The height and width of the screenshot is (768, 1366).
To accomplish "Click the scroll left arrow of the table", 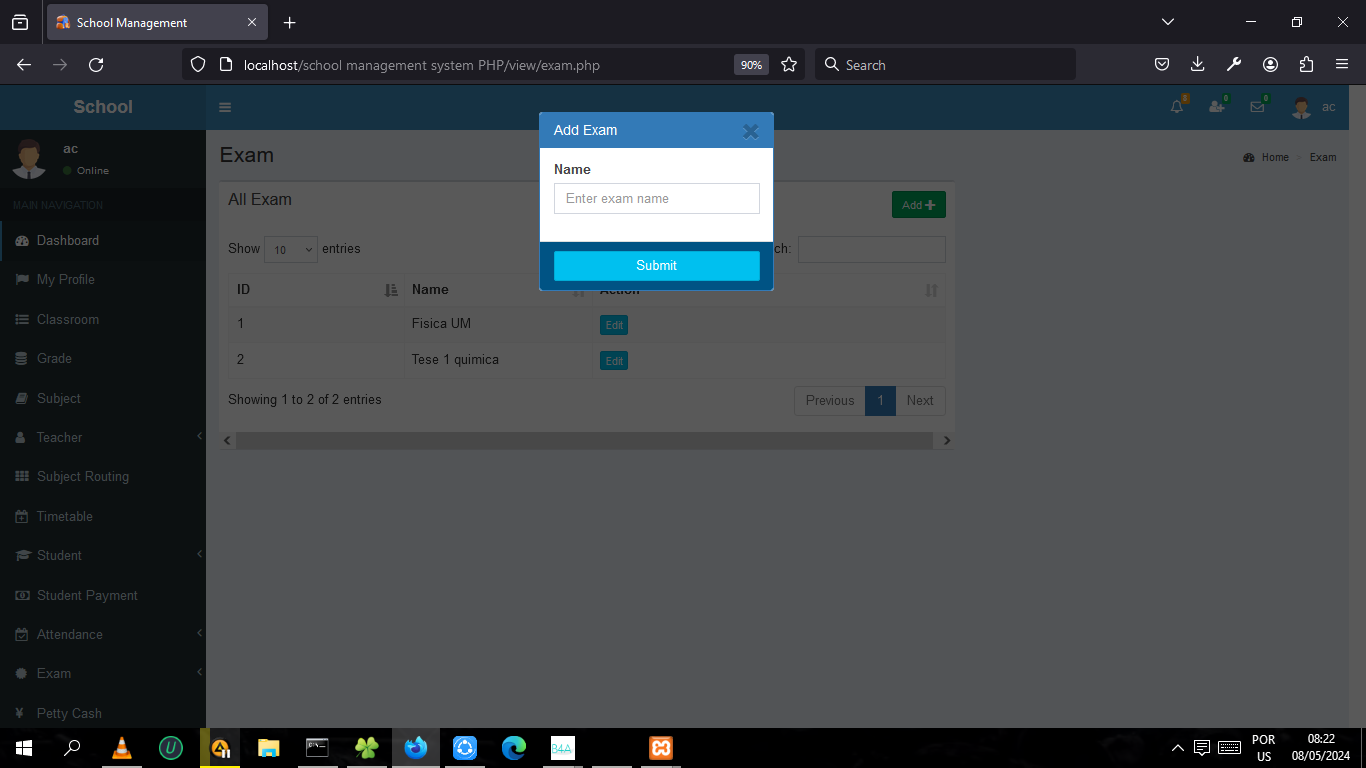I will (x=227, y=441).
